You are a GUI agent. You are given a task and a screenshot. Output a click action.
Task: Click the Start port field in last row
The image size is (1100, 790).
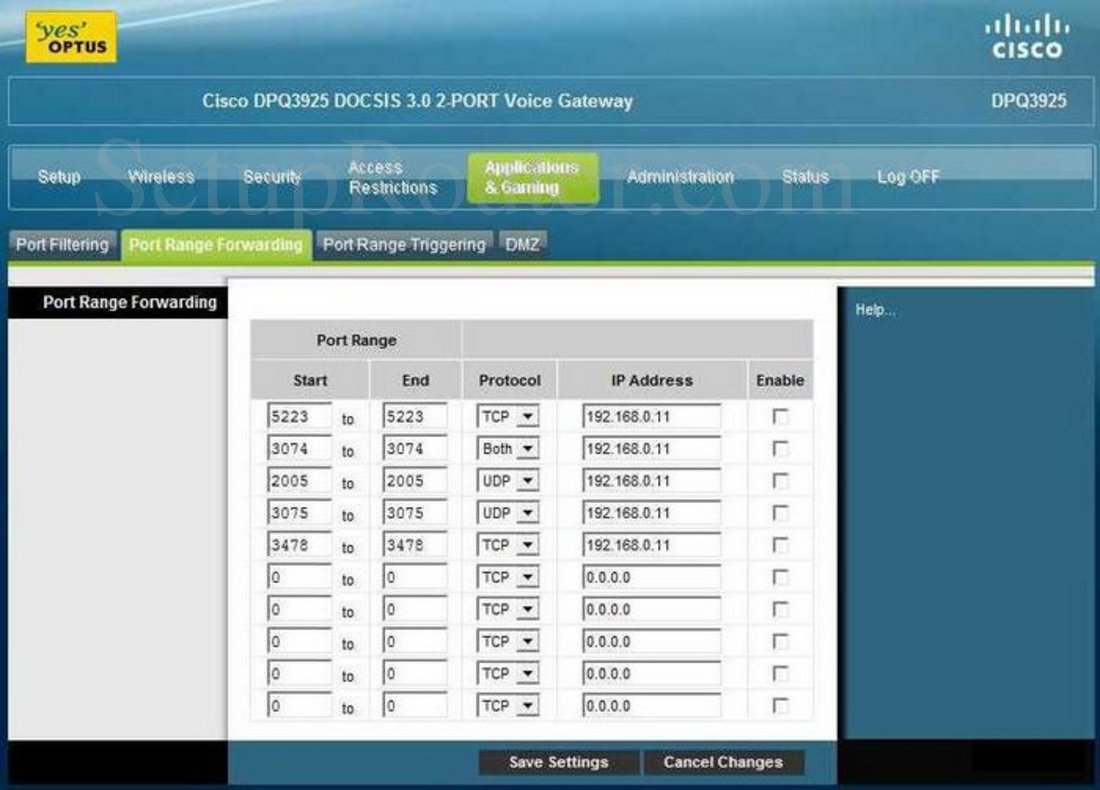point(299,706)
